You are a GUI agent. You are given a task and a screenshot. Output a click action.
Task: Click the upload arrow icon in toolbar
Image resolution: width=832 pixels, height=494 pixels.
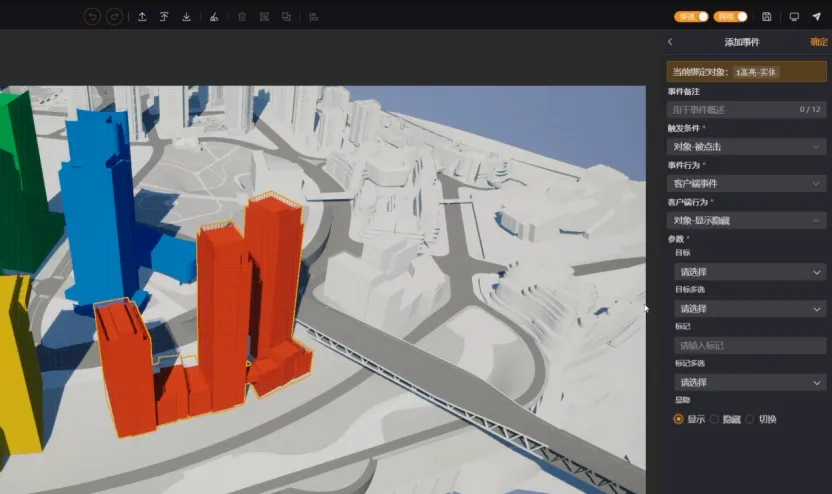point(142,17)
